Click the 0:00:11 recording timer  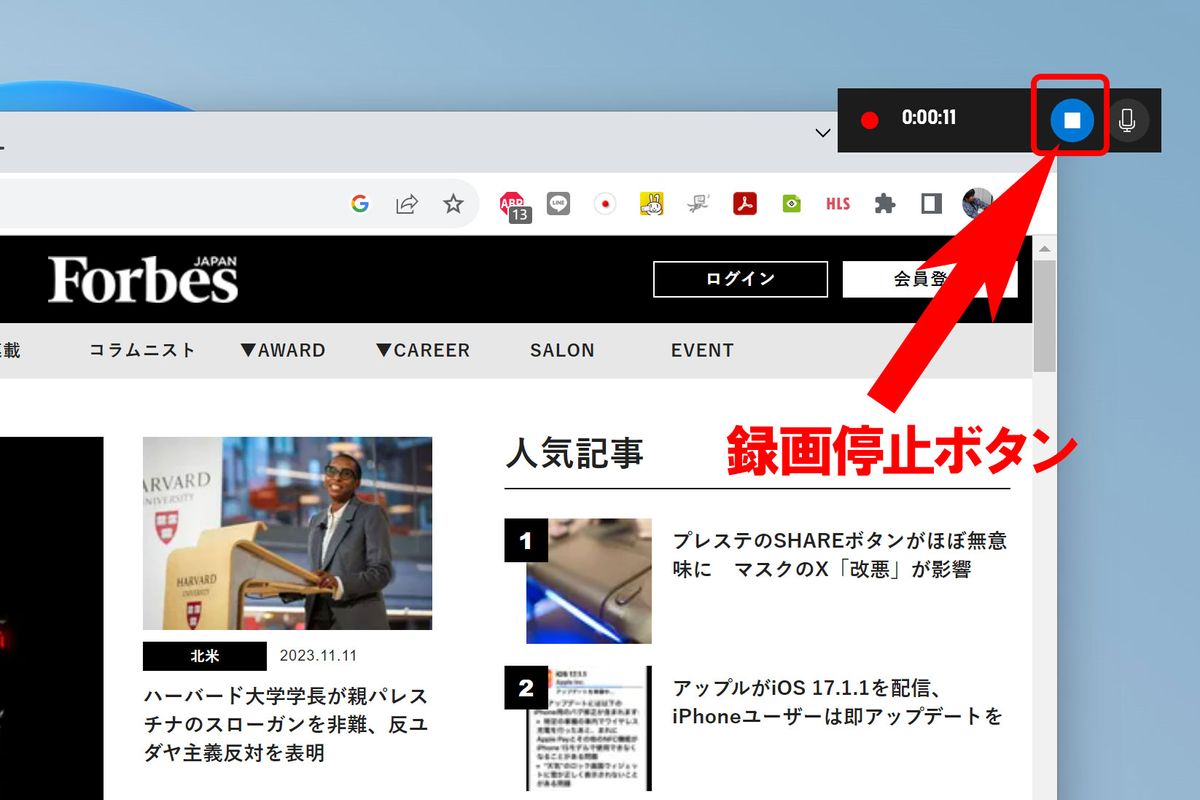[x=929, y=118]
